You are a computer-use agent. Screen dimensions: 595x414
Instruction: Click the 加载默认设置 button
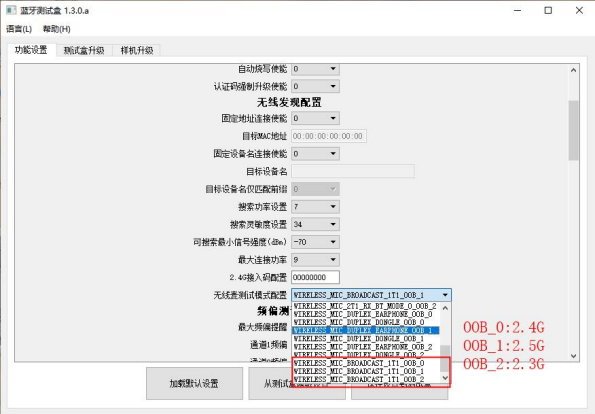pyautogui.click(x=194, y=383)
